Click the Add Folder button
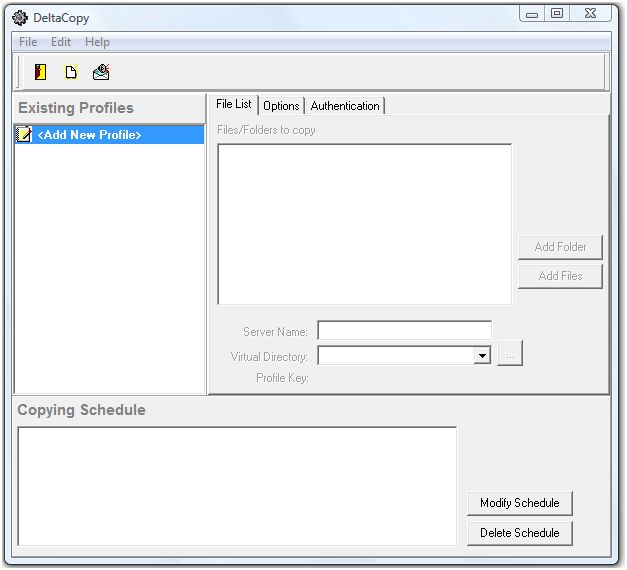The height and width of the screenshot is (570, 627). [560, 247]
